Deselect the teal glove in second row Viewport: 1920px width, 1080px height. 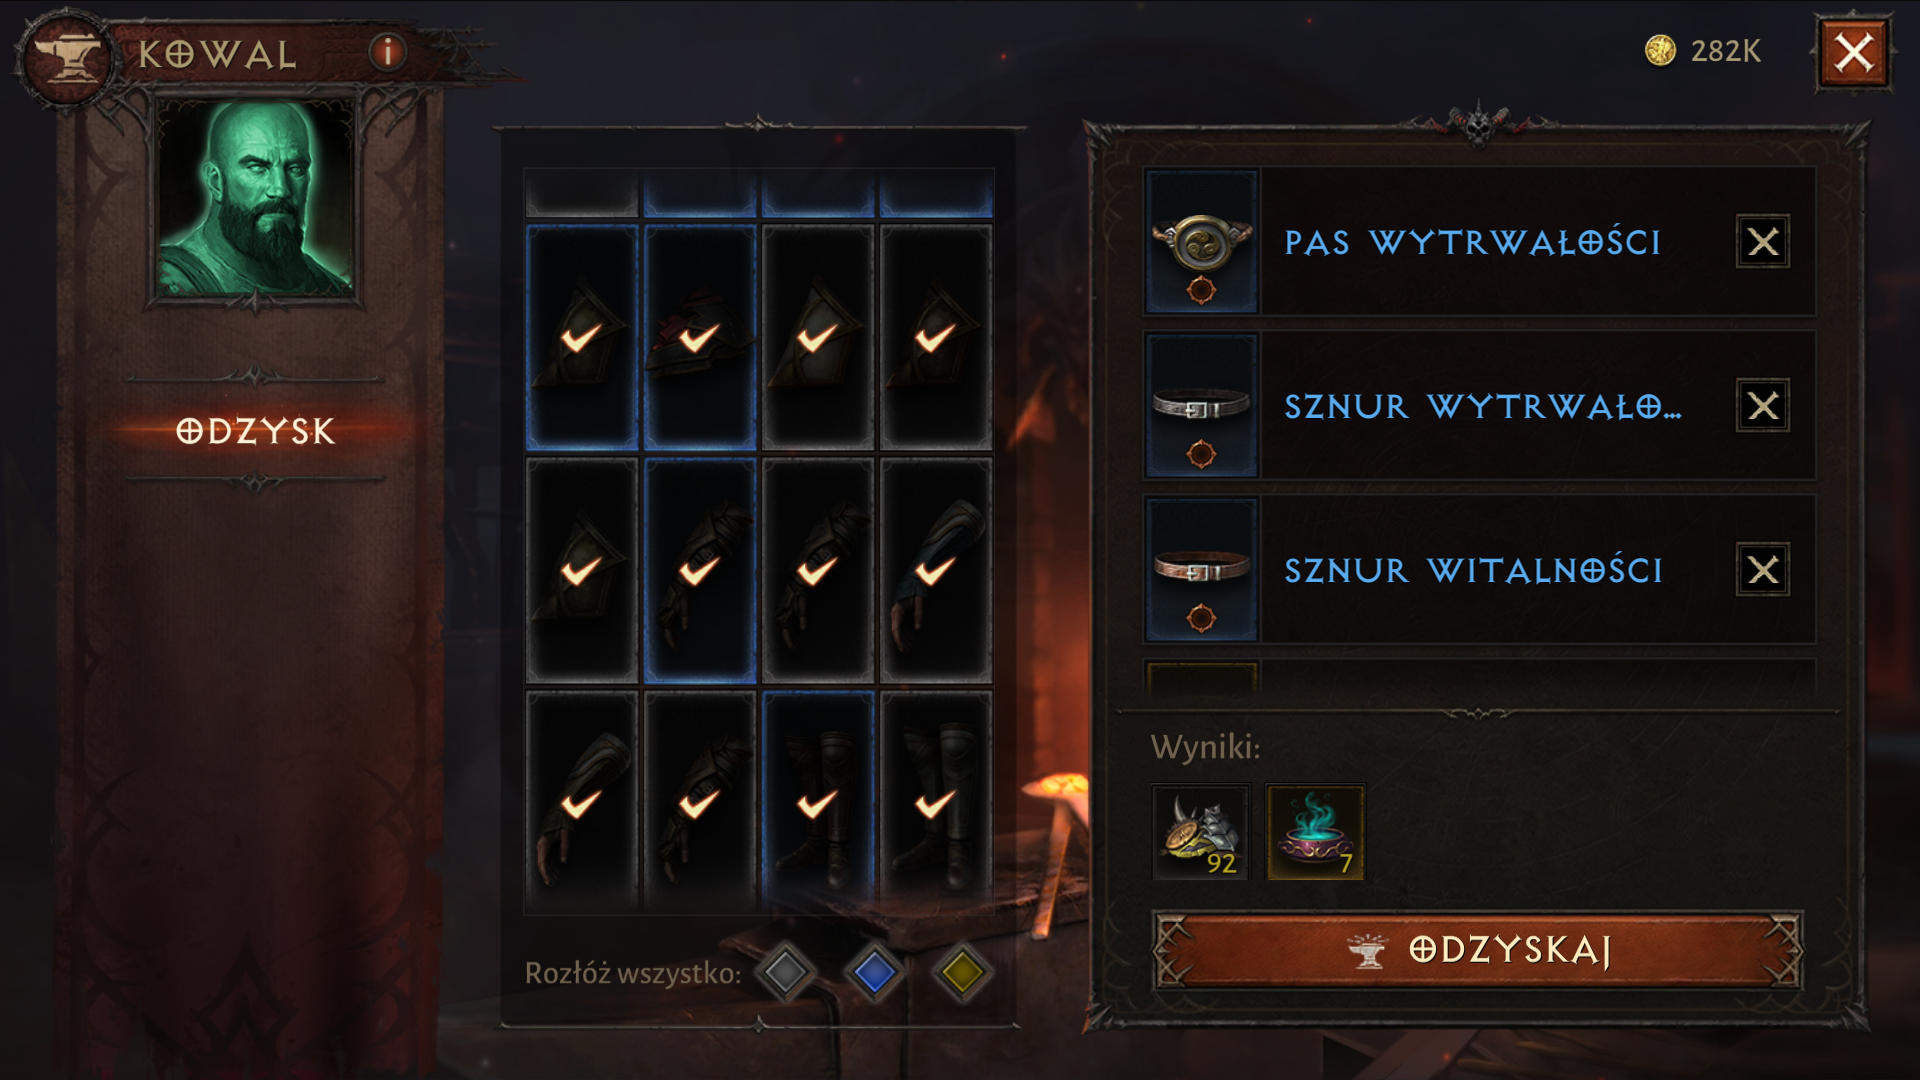point(936,571)
